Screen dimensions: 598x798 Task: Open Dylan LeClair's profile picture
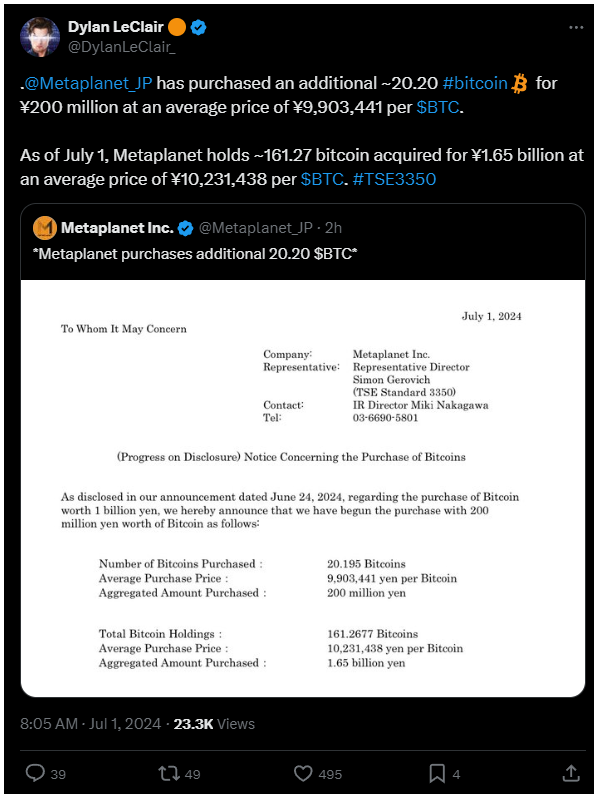click(x=40, y=37)
